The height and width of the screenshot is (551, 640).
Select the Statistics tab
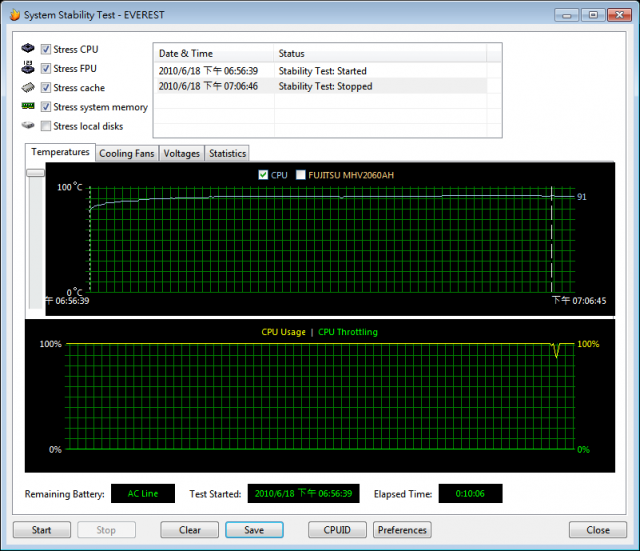(x=227, y=153)
